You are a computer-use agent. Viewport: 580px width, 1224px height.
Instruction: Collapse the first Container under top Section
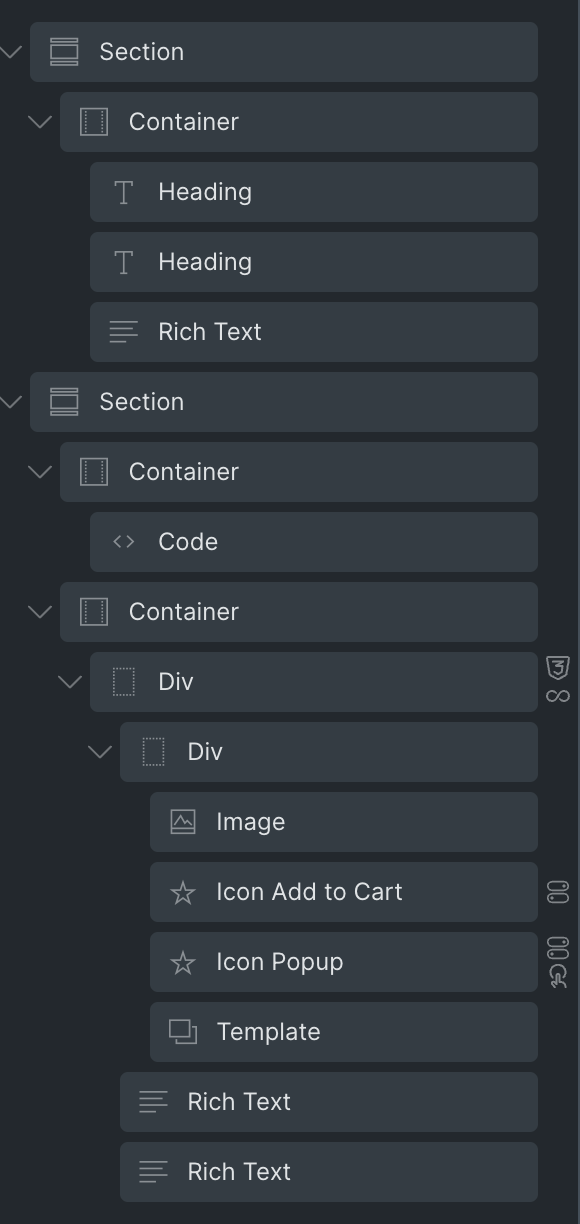[40, 122]
